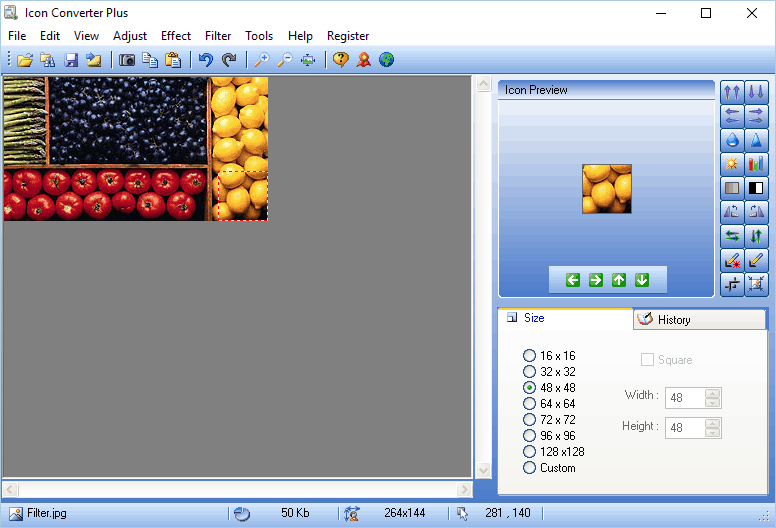Adjust brightness with the sun icon

(x=732, y=164)
